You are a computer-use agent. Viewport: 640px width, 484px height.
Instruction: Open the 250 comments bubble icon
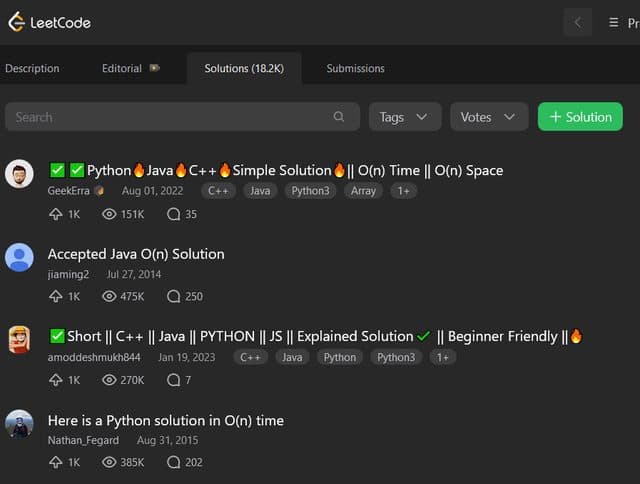pyautogui.click(x=173, y=296)
